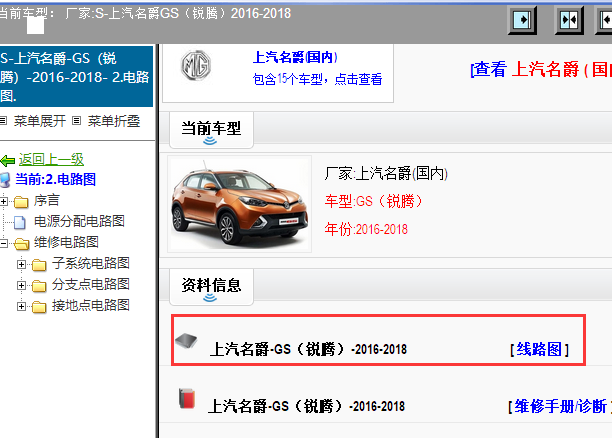Click the folder icon beside 序言
Image resolution: width=612 pixels, height=438 pixels.
(21, 202)
